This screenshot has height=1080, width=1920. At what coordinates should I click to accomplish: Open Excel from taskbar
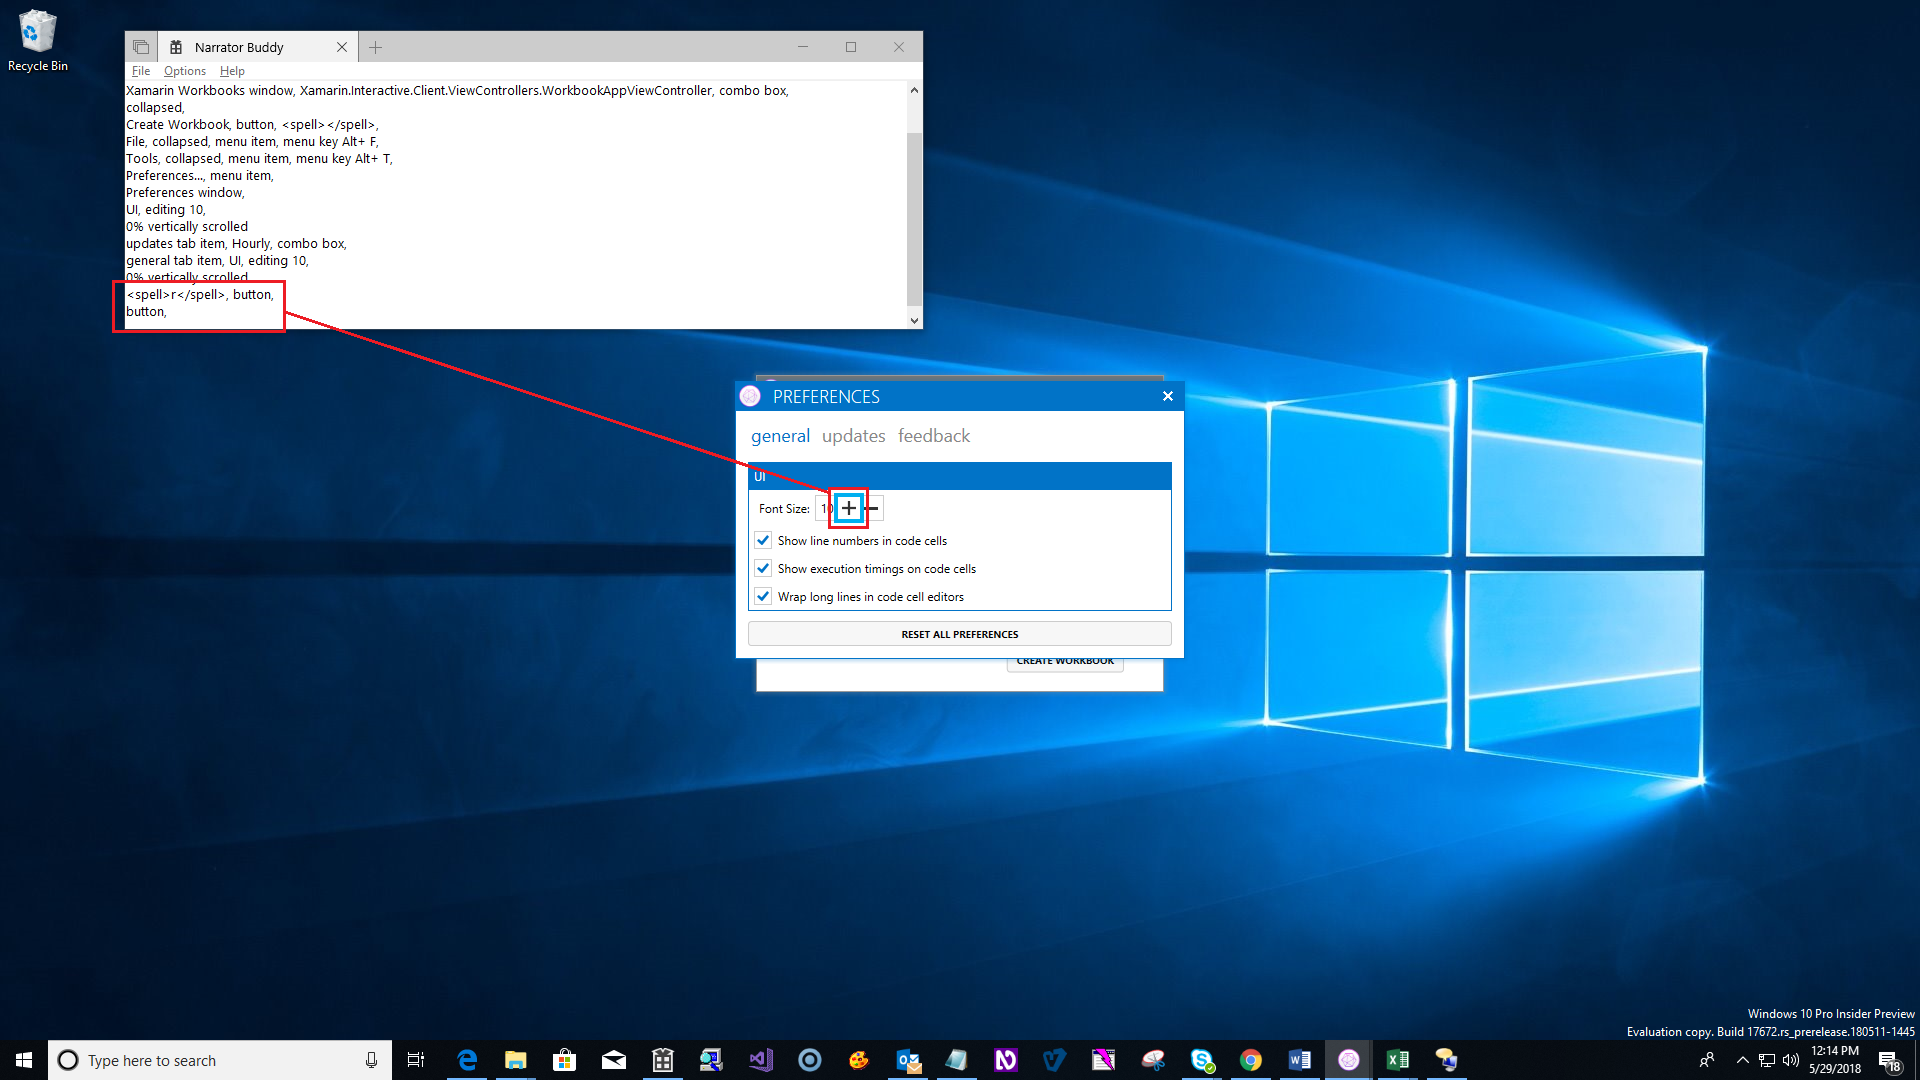pos(1397,1060)
